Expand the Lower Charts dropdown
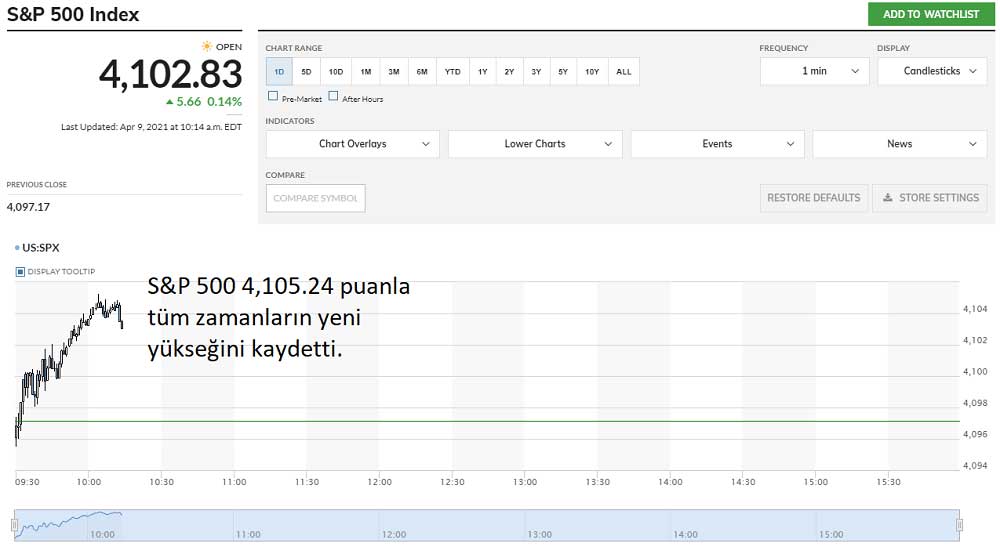Viewport: 1000px width, 547px height. tap(535, 144)
